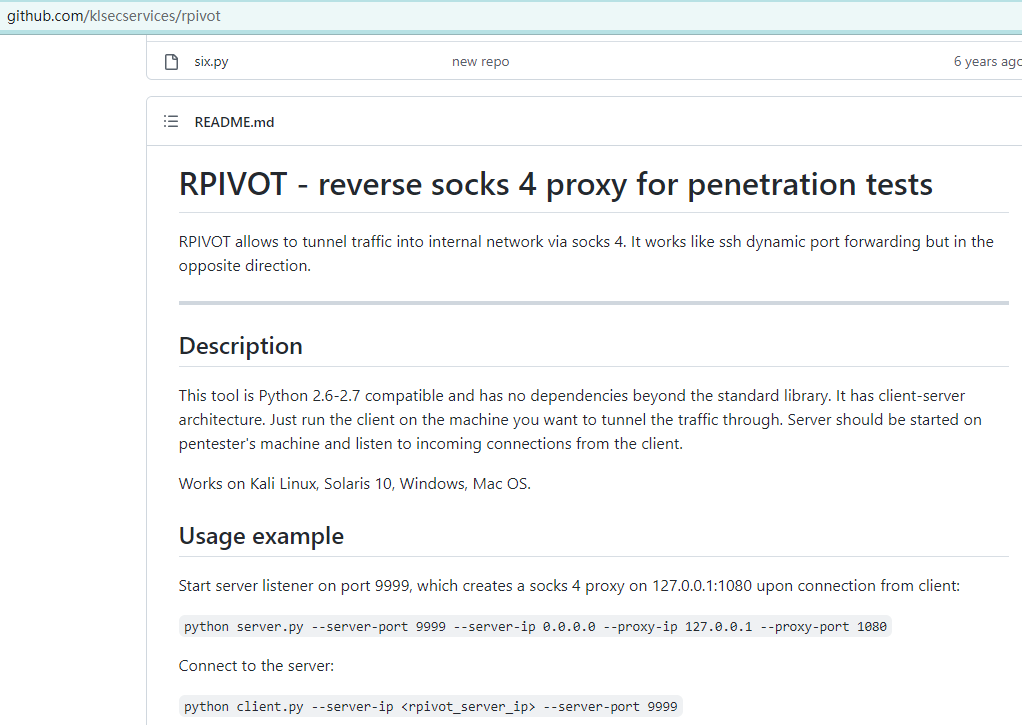Click the RPIVOT reverse socks 4 proxy heading
This screenshot has width=1022, height=725.
[x=555, y=184]
